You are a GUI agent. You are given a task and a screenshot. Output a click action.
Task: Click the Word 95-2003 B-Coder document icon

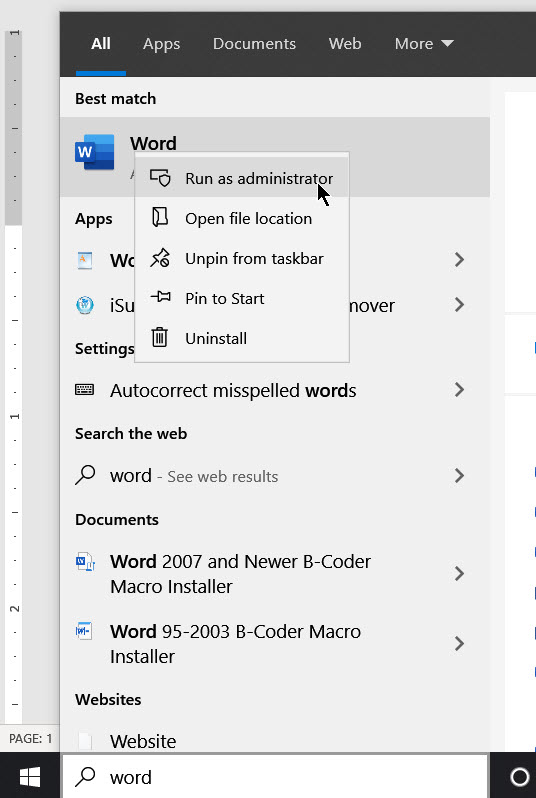(84, 631)
